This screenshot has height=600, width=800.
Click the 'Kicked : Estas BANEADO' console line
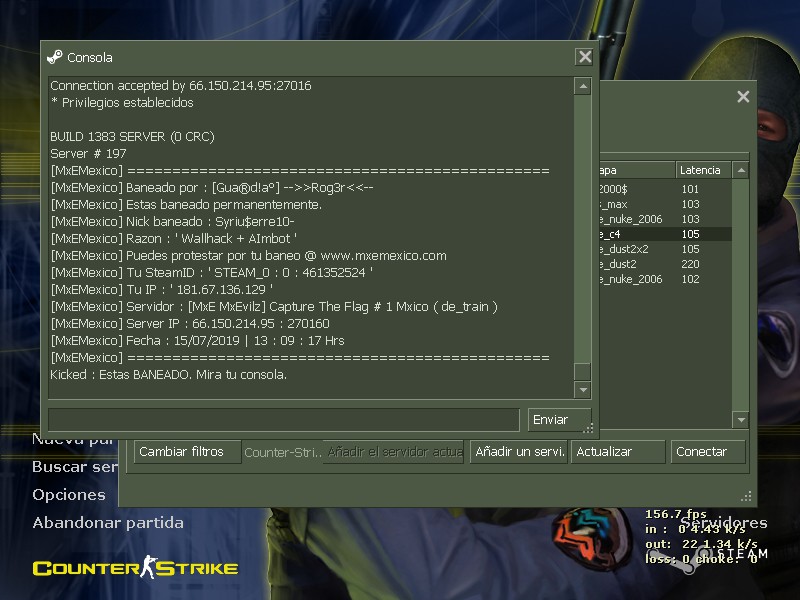(x=168, y=375)
